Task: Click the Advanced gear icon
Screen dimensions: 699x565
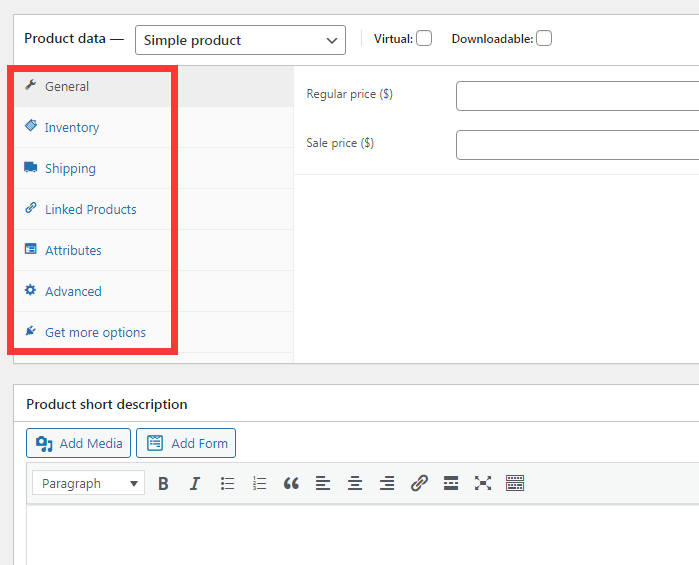Action: tap(30, 290)
